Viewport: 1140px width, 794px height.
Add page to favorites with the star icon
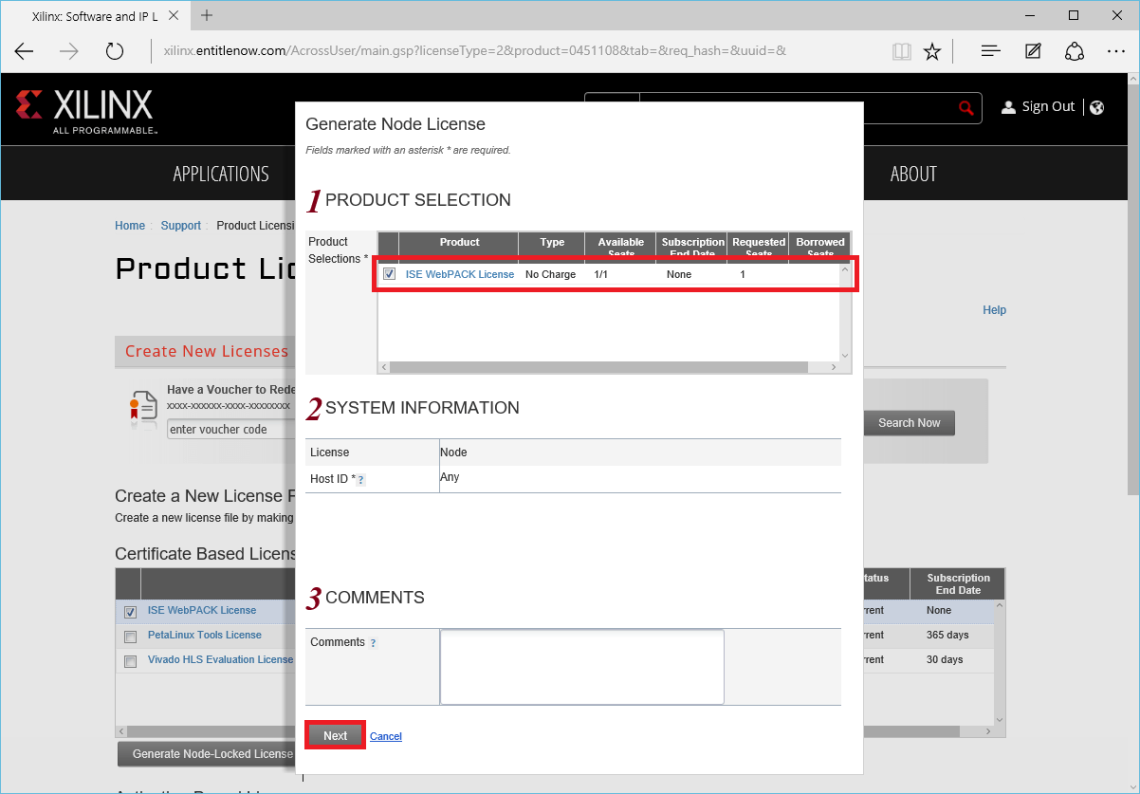[932, 50]
